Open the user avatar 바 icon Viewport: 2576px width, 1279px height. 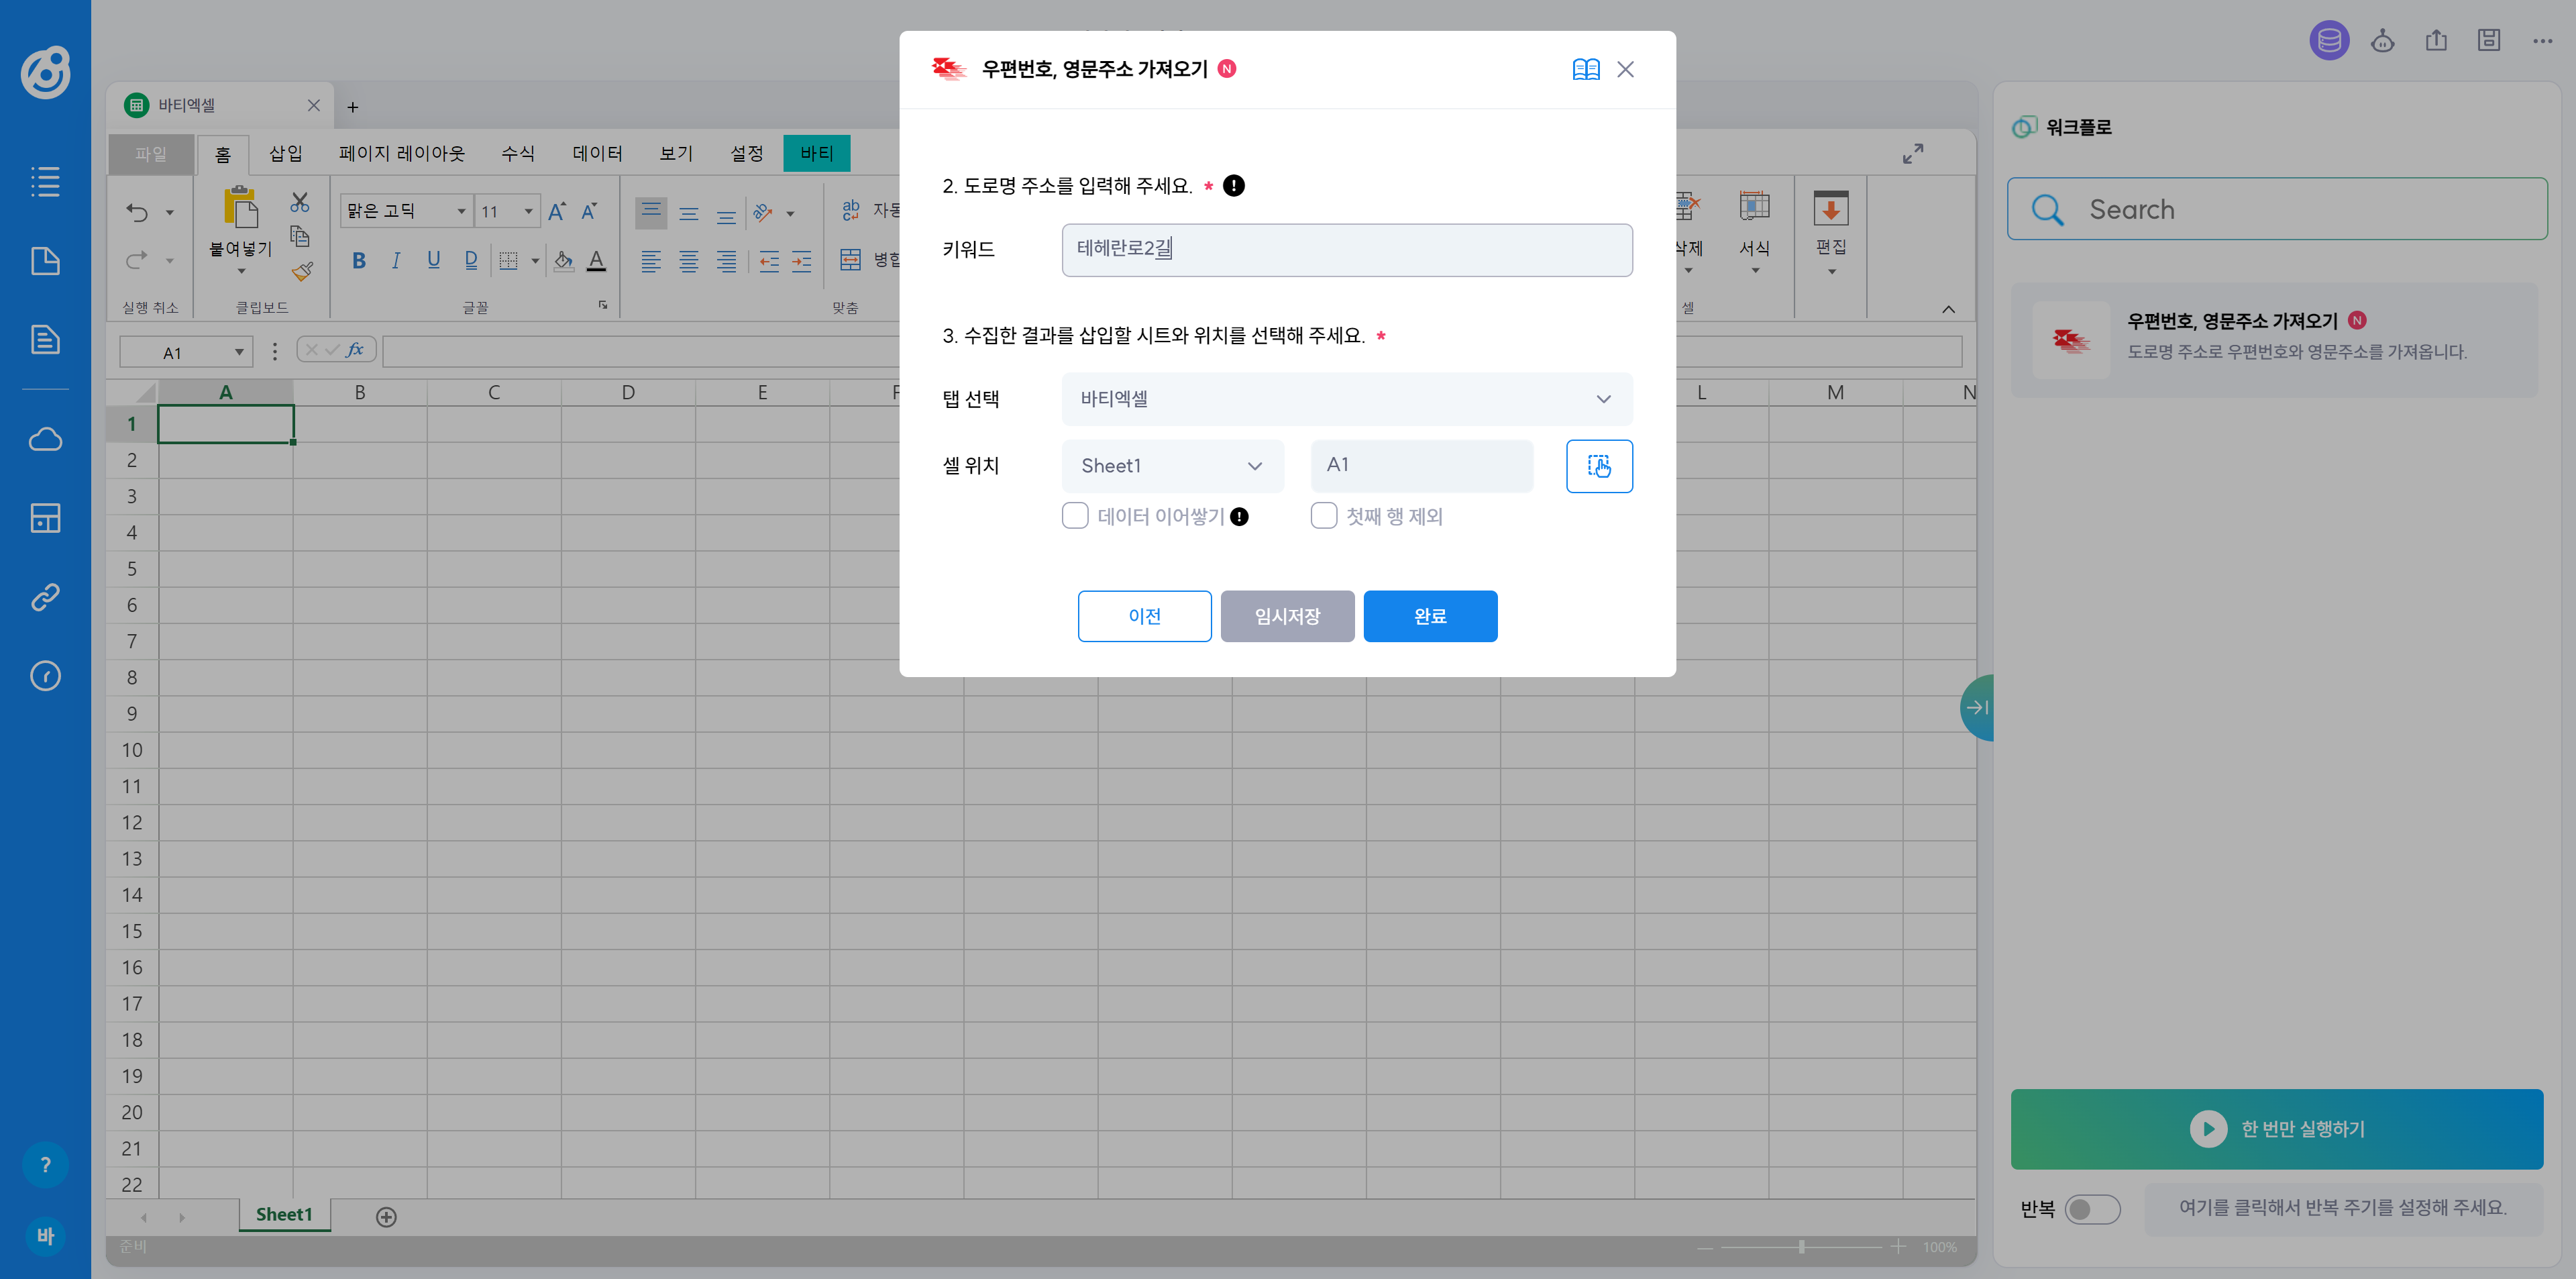coord(45,1236)
